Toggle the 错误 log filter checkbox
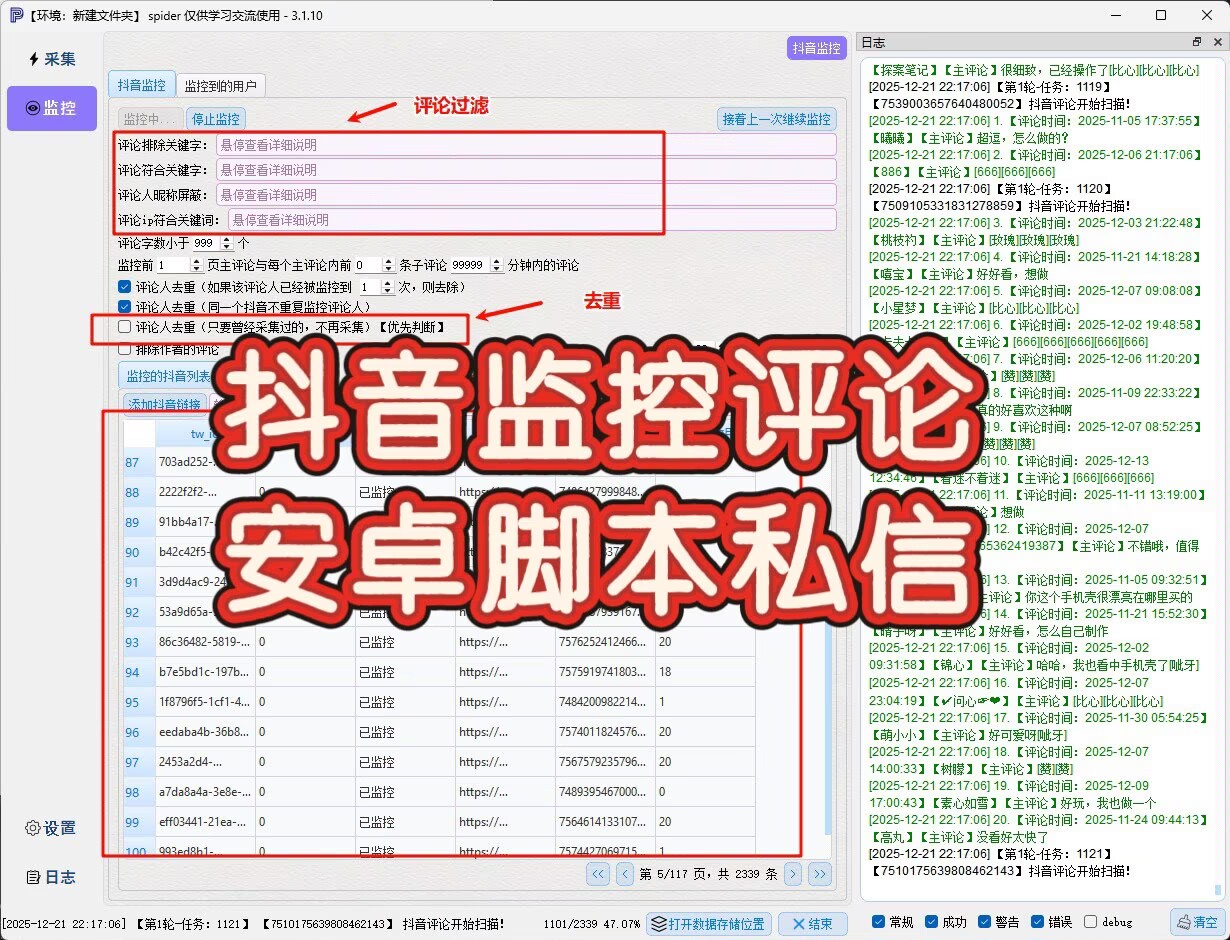1230x940 pixels. click(1037, 922)
